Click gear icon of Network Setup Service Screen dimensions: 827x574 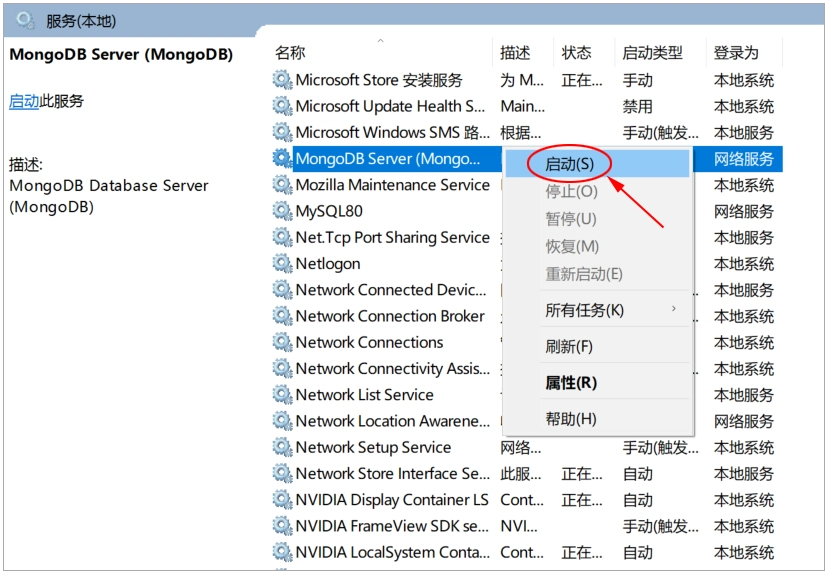pyautogui.click(x=282, y=447)
